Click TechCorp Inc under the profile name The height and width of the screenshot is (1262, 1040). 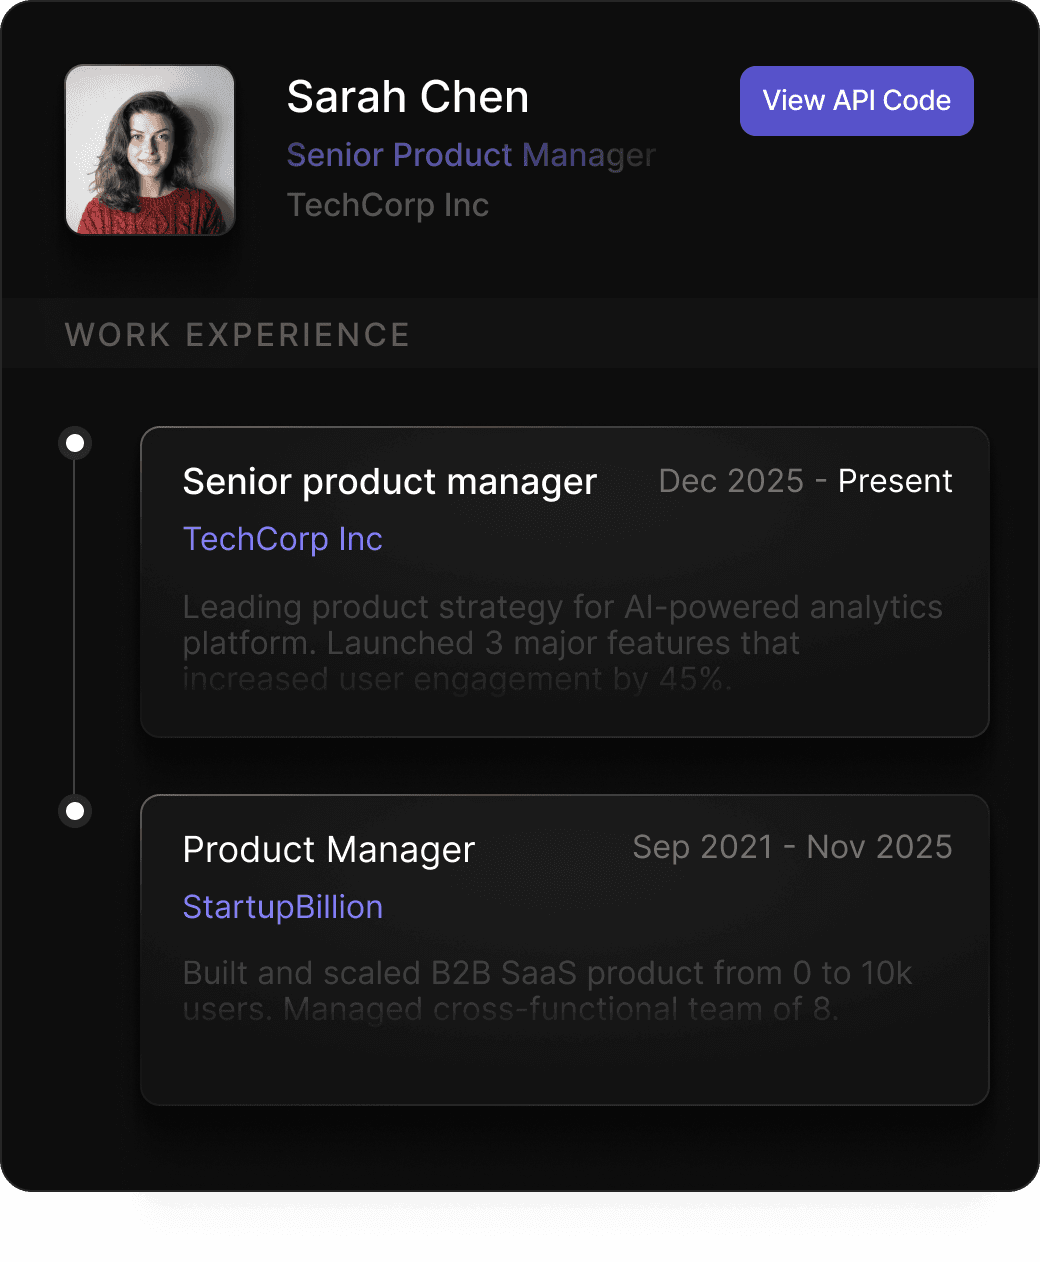coord(387,205)
